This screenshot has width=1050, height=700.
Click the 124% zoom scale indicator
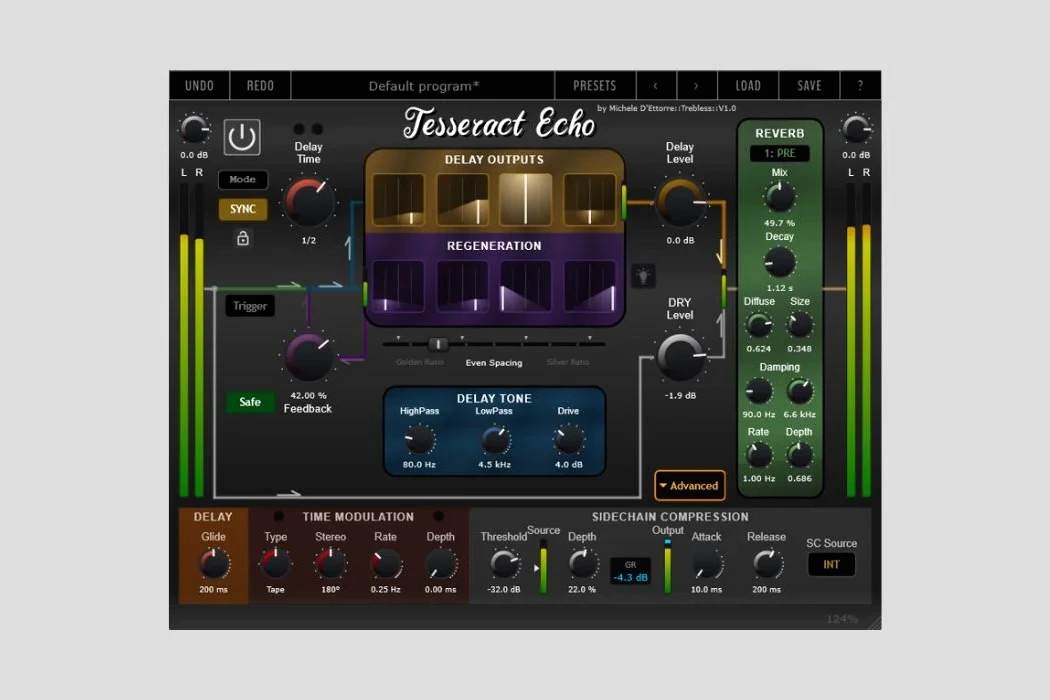click(842, 619)
